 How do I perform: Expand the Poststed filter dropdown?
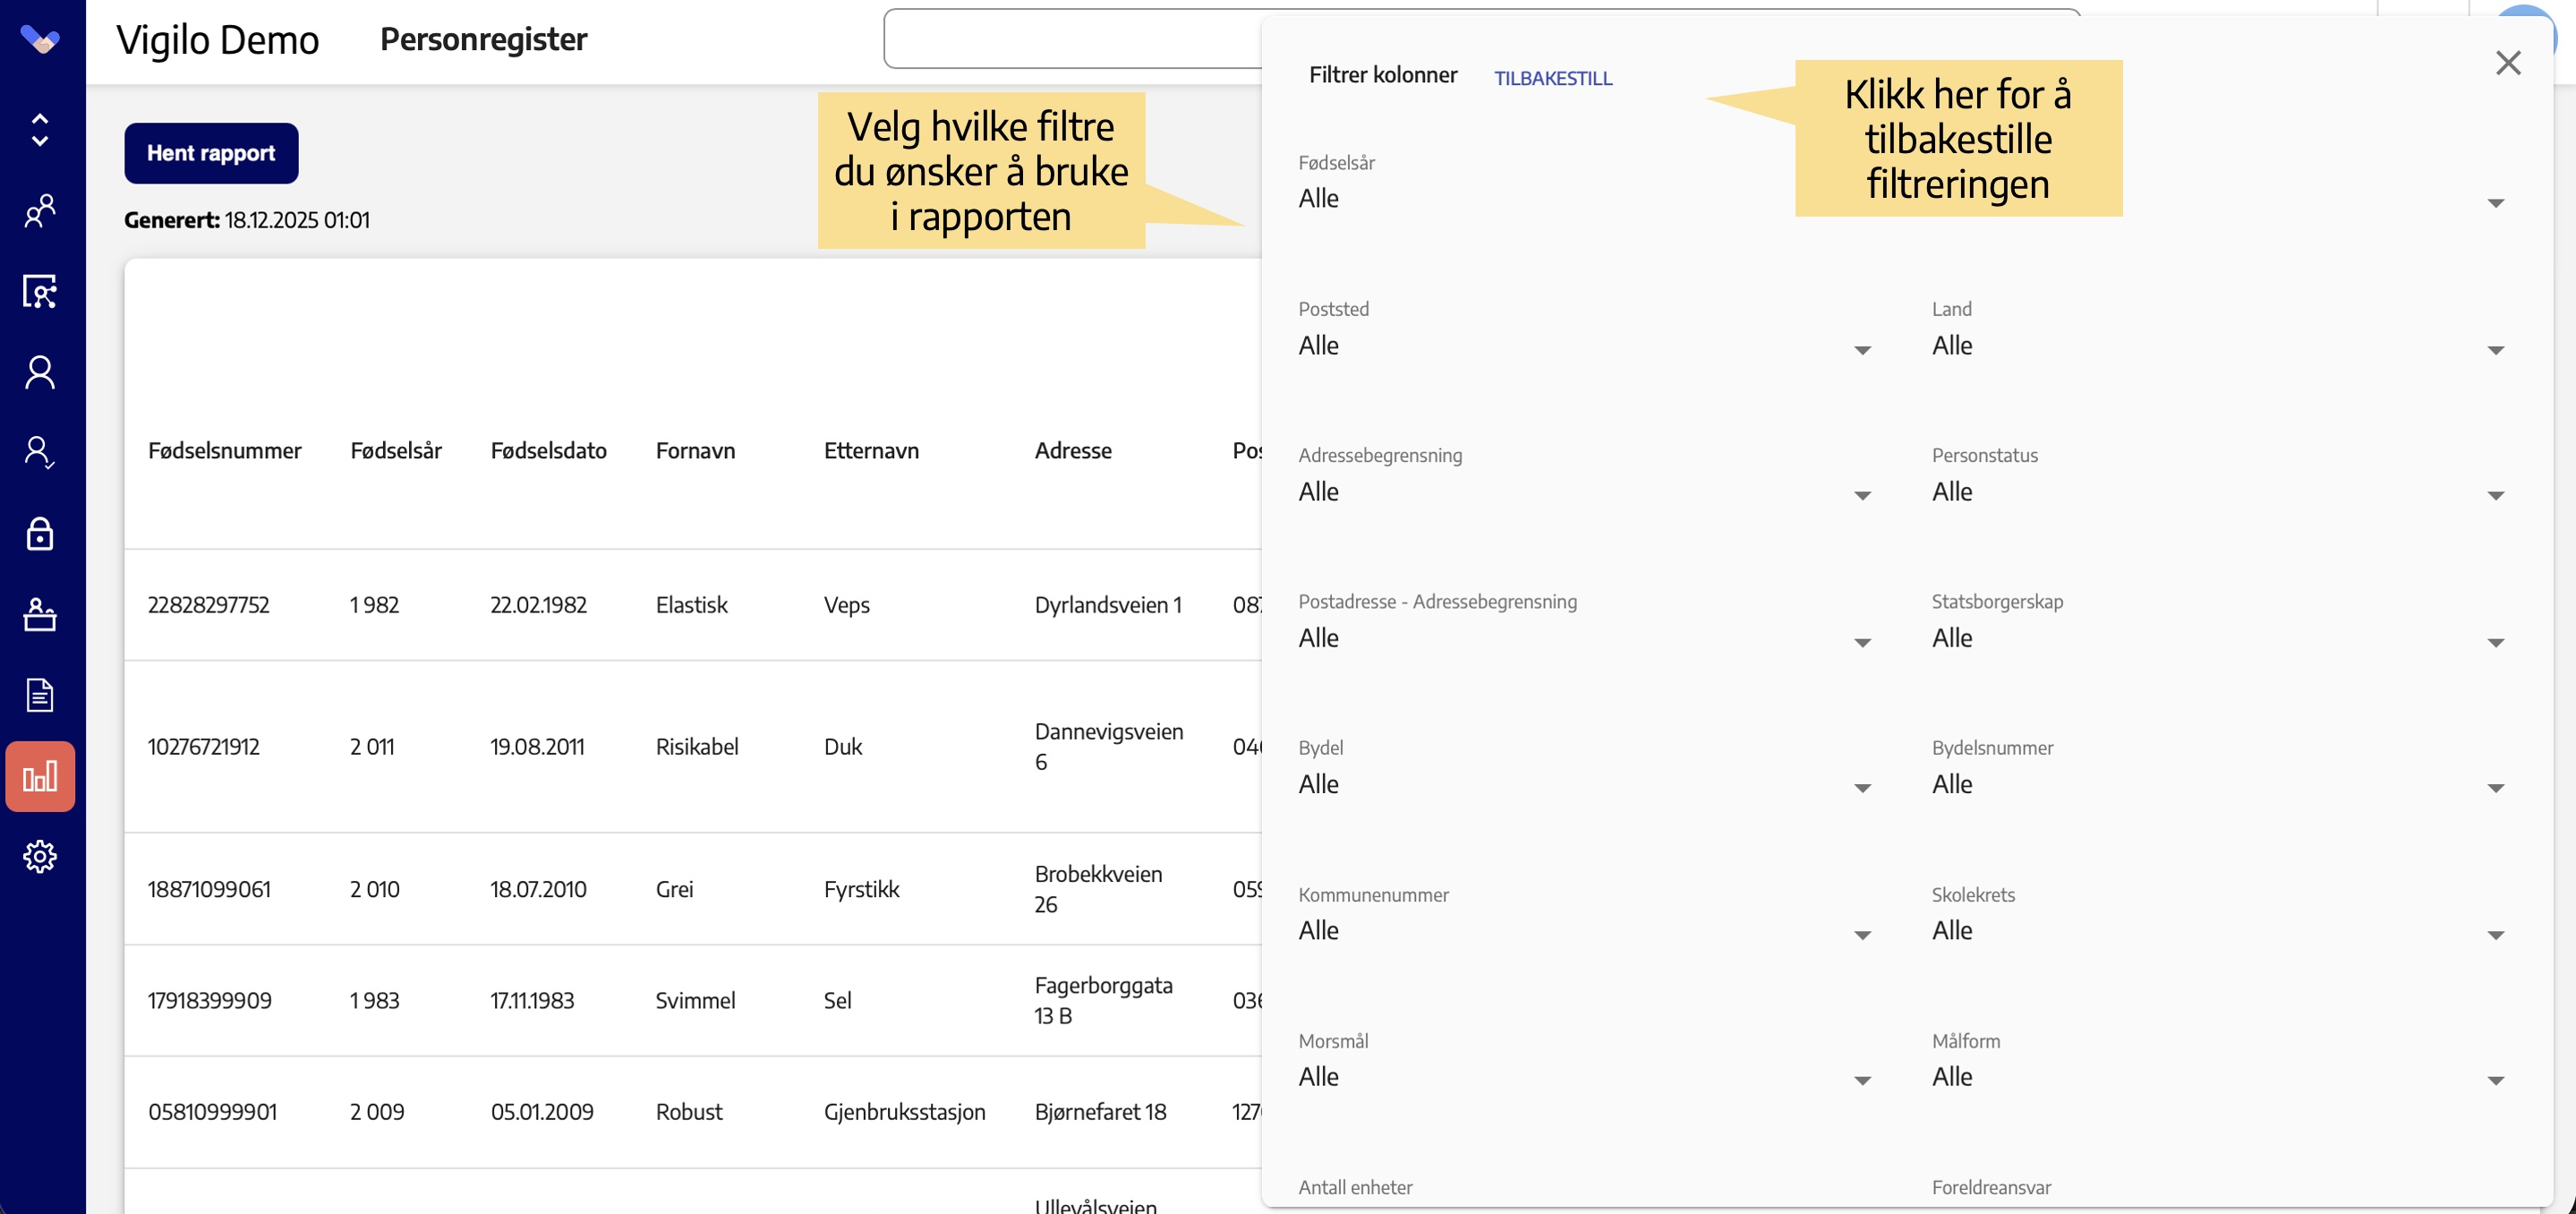pos(1585,345)
